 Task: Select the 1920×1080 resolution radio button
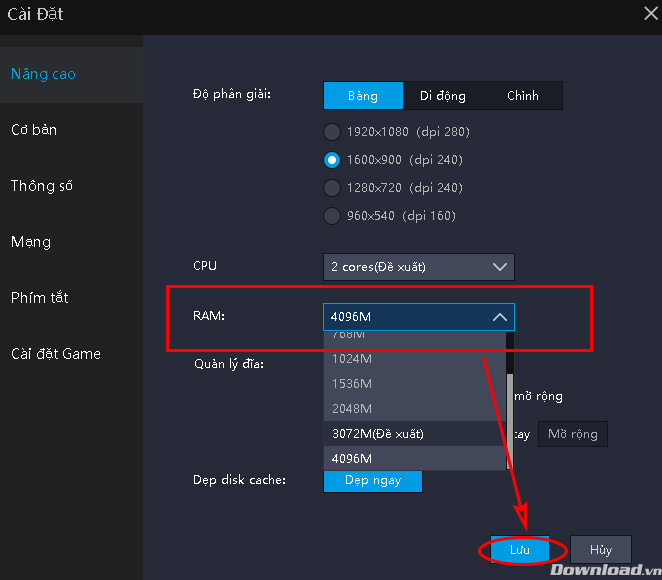(x=332, y=132)
